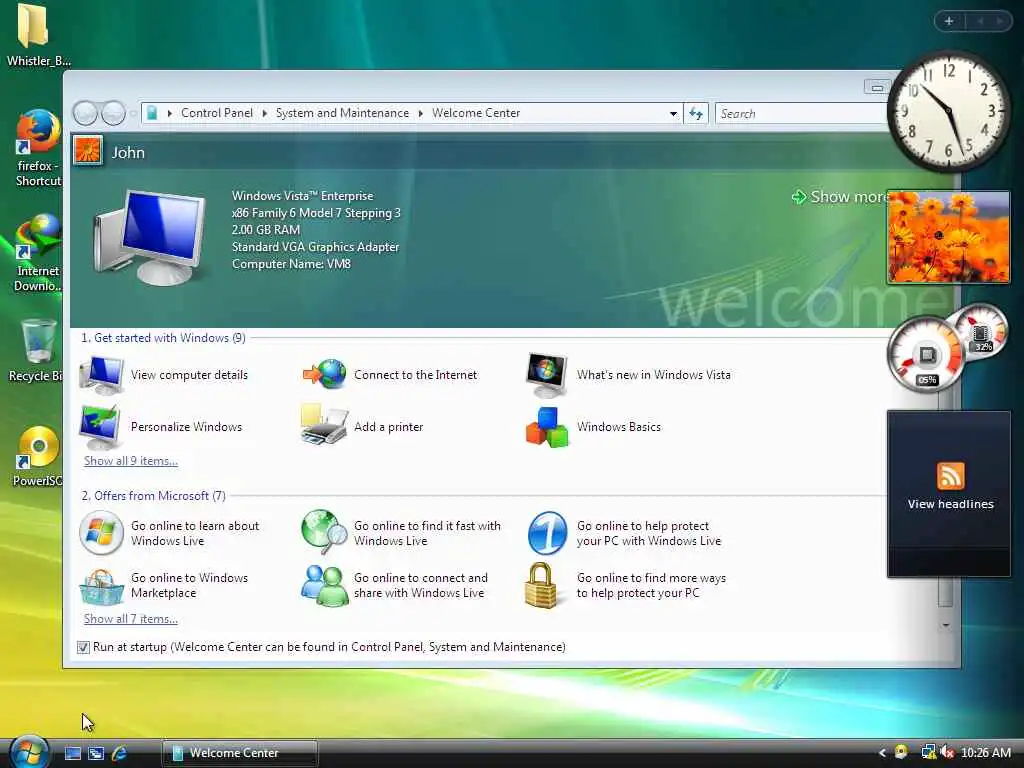The width and height of the screenshot is (1024, 768).
Task: Click Get started with Windows heading
Action: 163,338
